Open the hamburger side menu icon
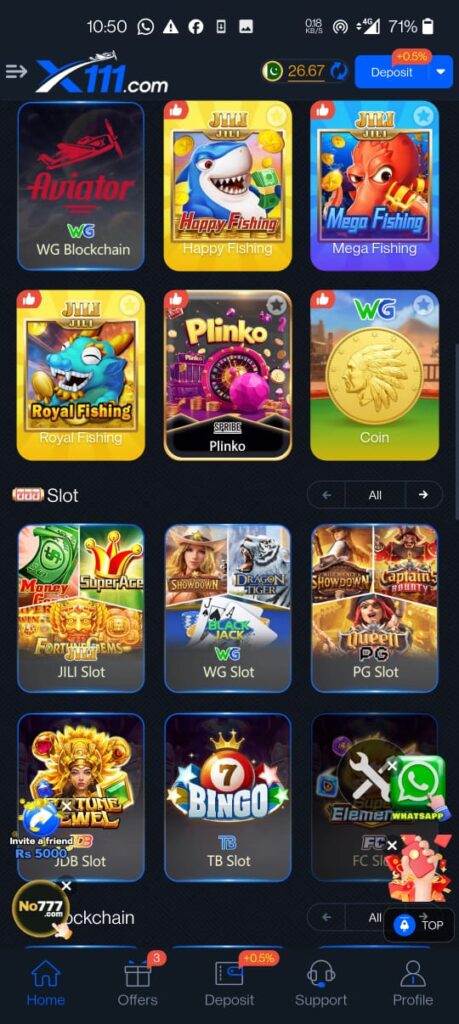The height and width of the screenshot is (1024, 459). pos(16,71)
